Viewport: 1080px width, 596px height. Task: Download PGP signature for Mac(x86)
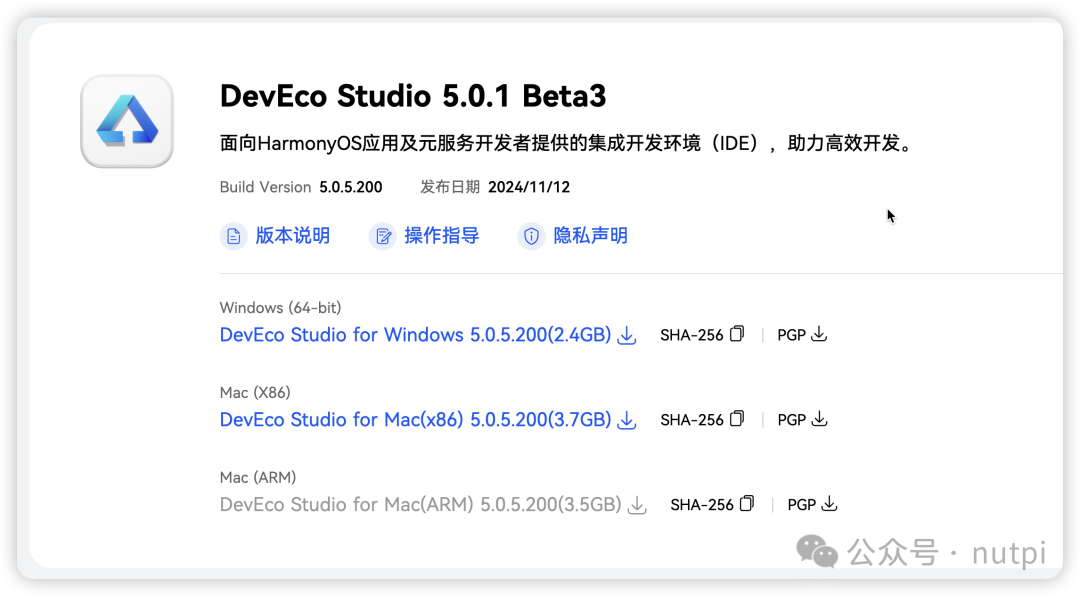pos(819,419)
